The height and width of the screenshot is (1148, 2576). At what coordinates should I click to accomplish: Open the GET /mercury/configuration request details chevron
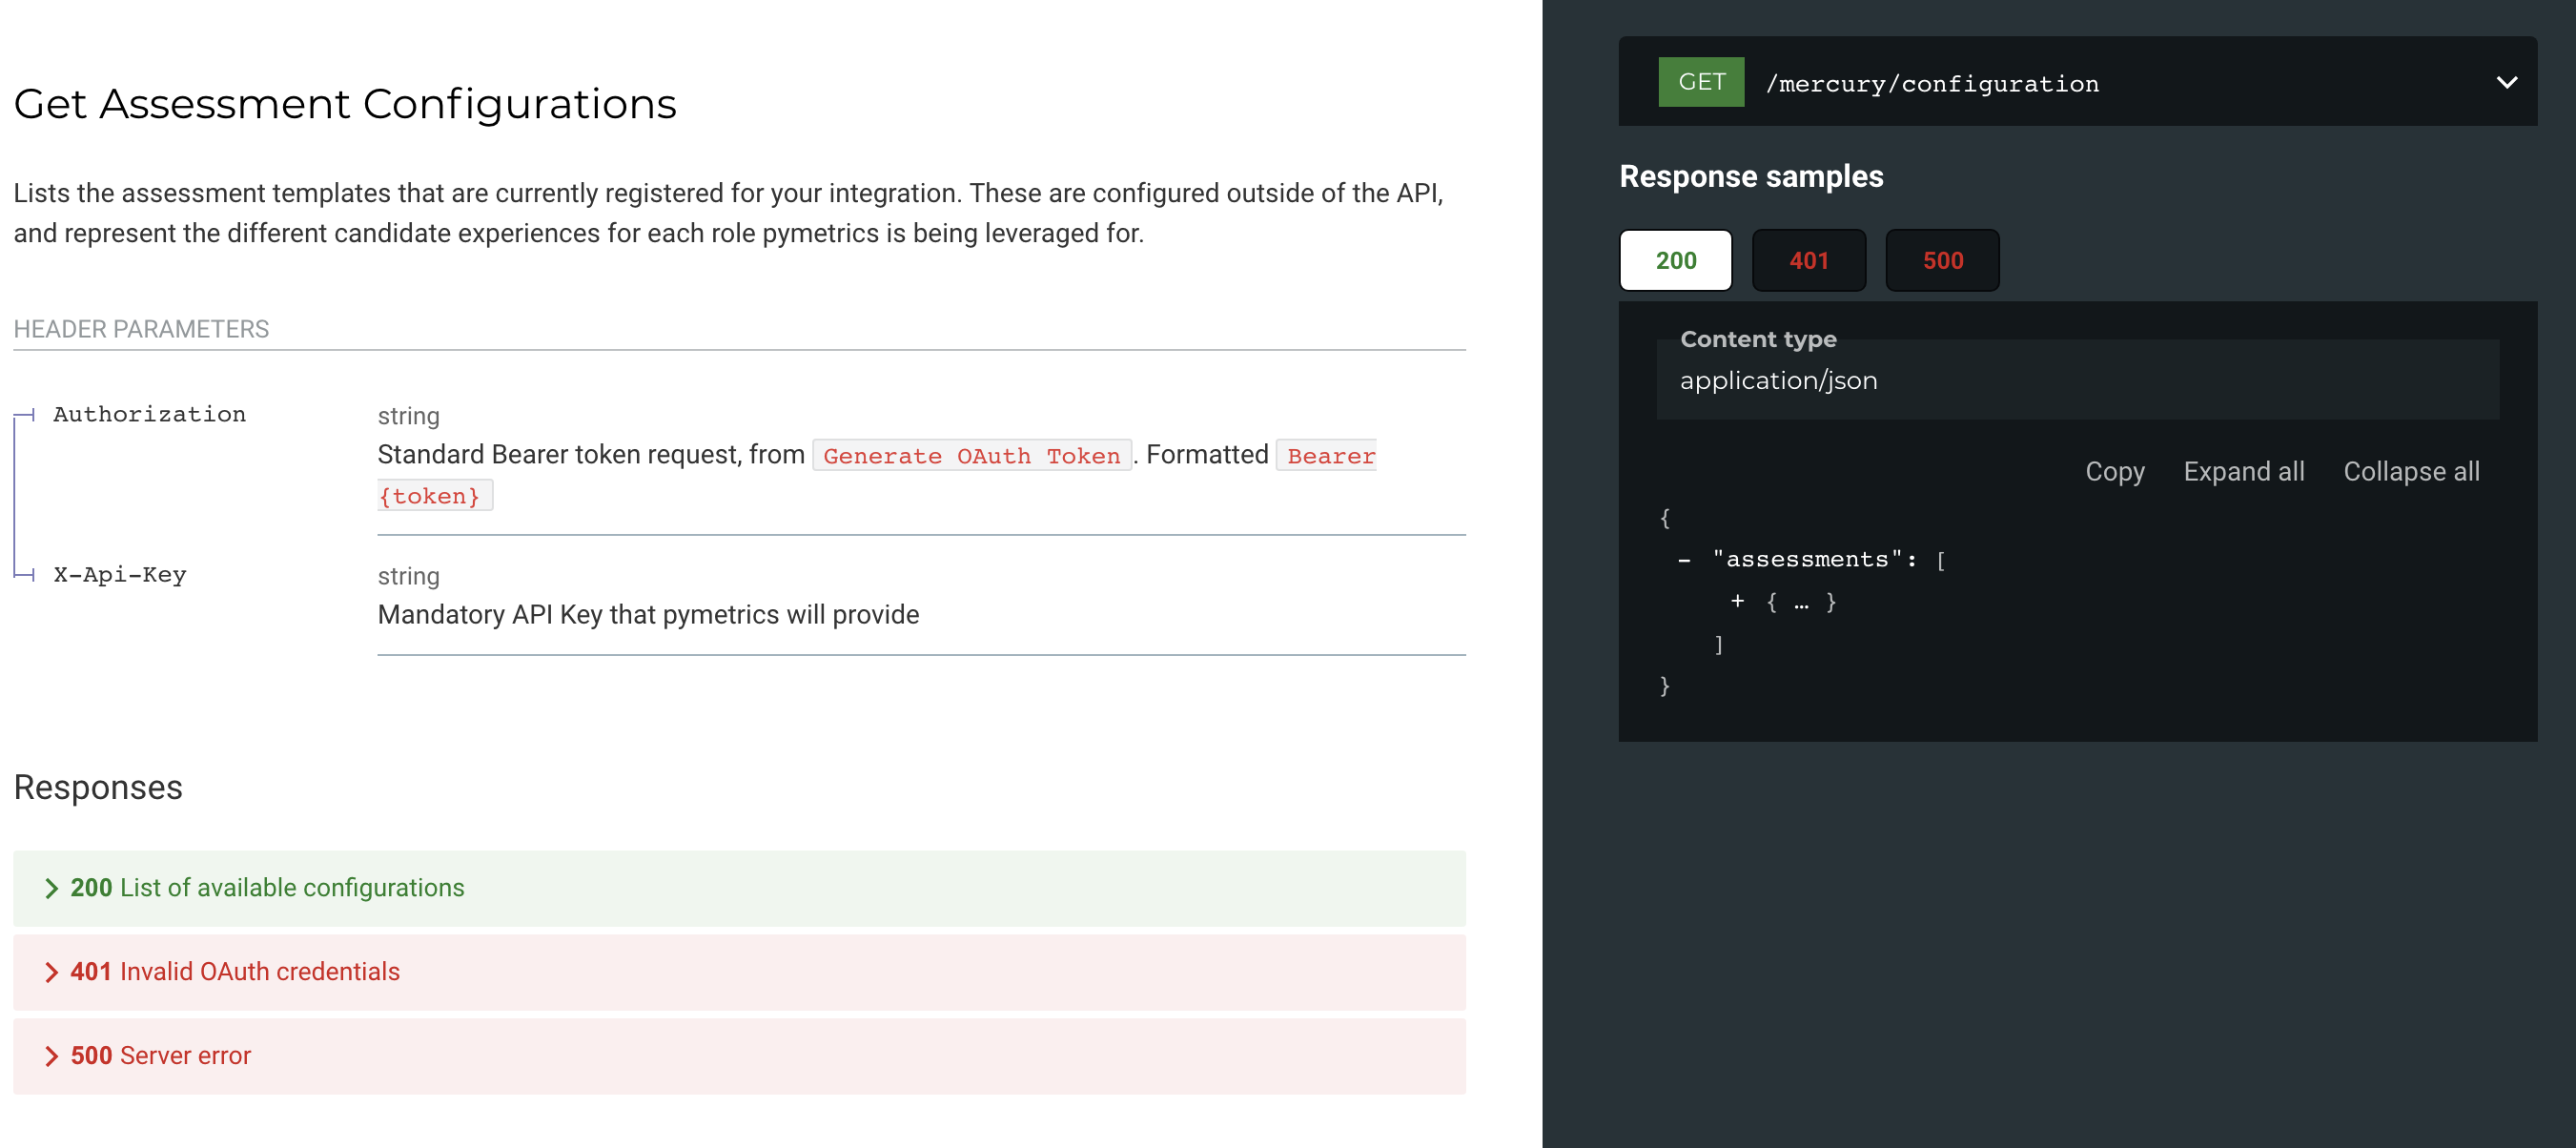coord(2506,83)
